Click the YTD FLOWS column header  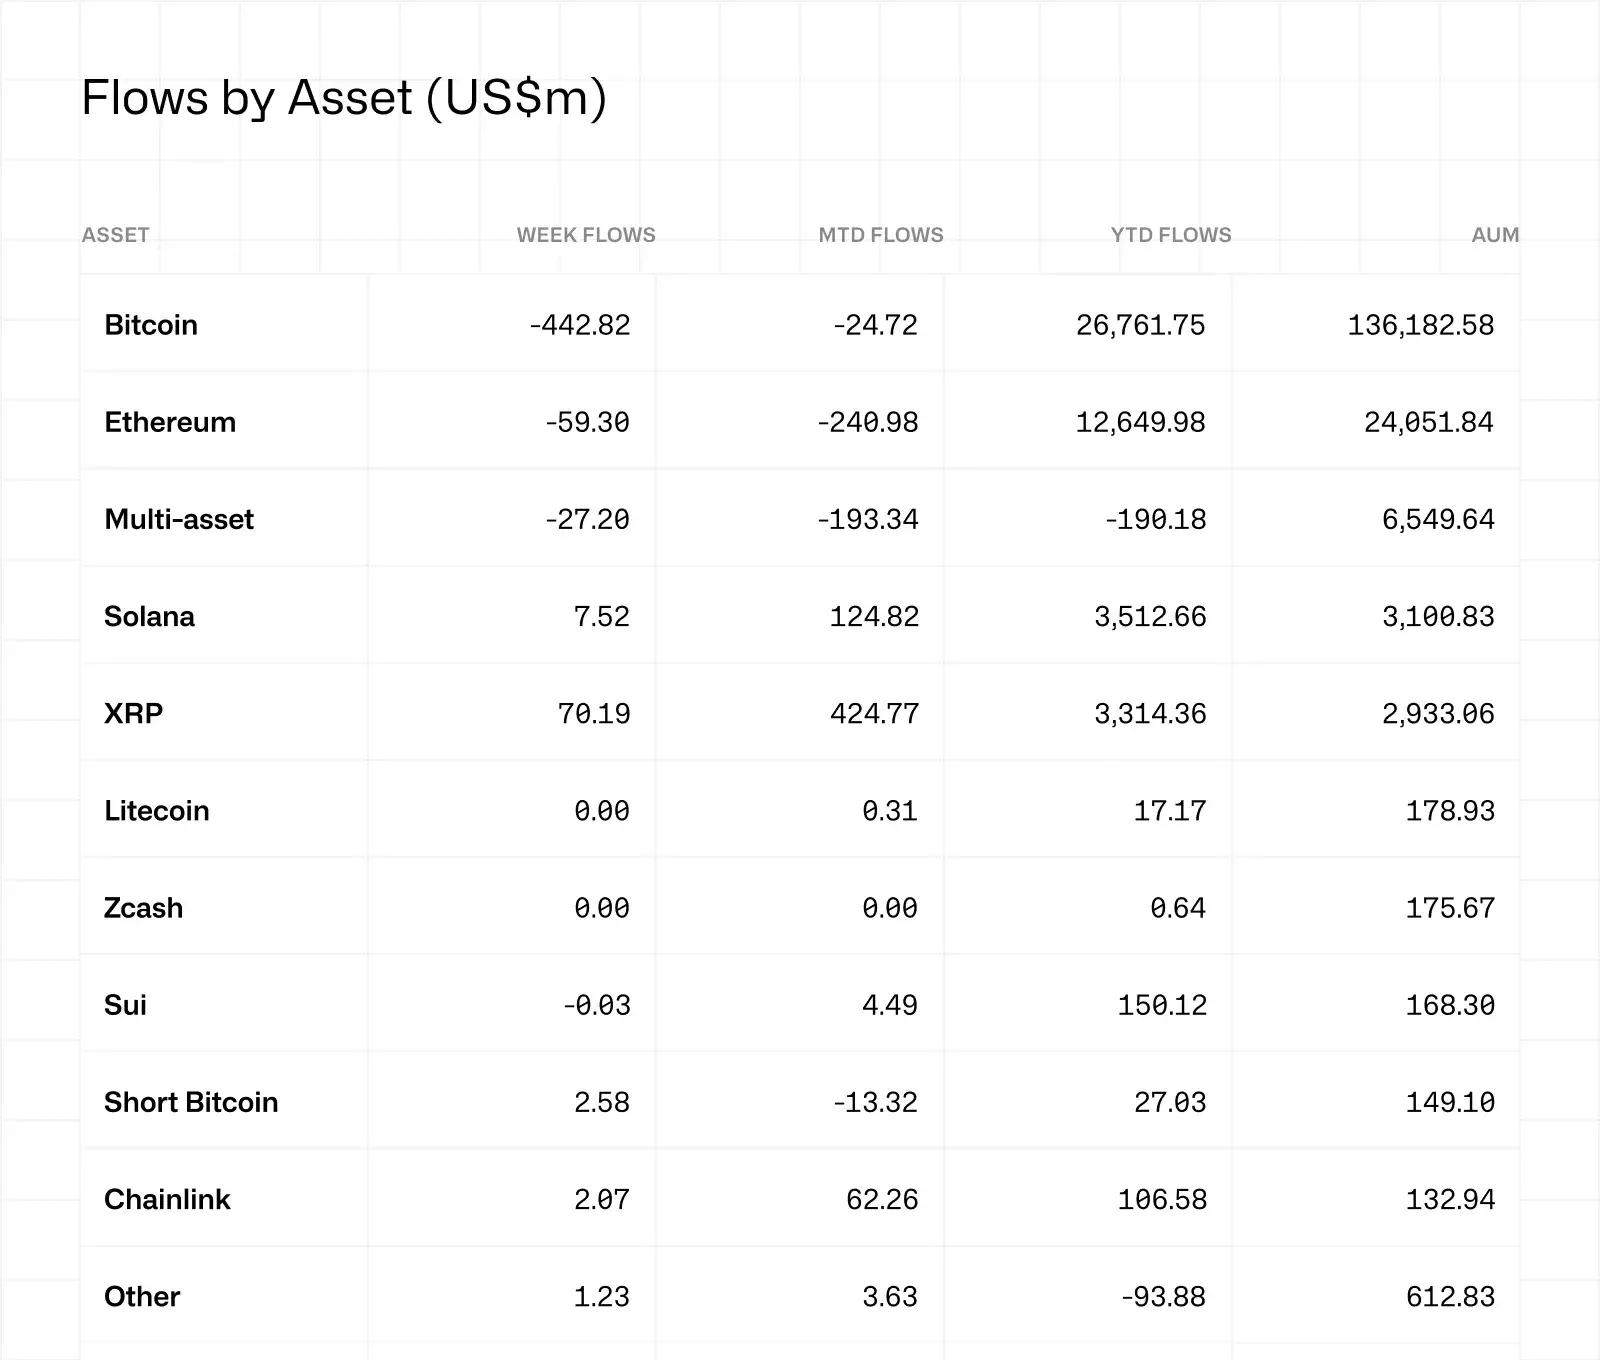(x=1170, y=235)
